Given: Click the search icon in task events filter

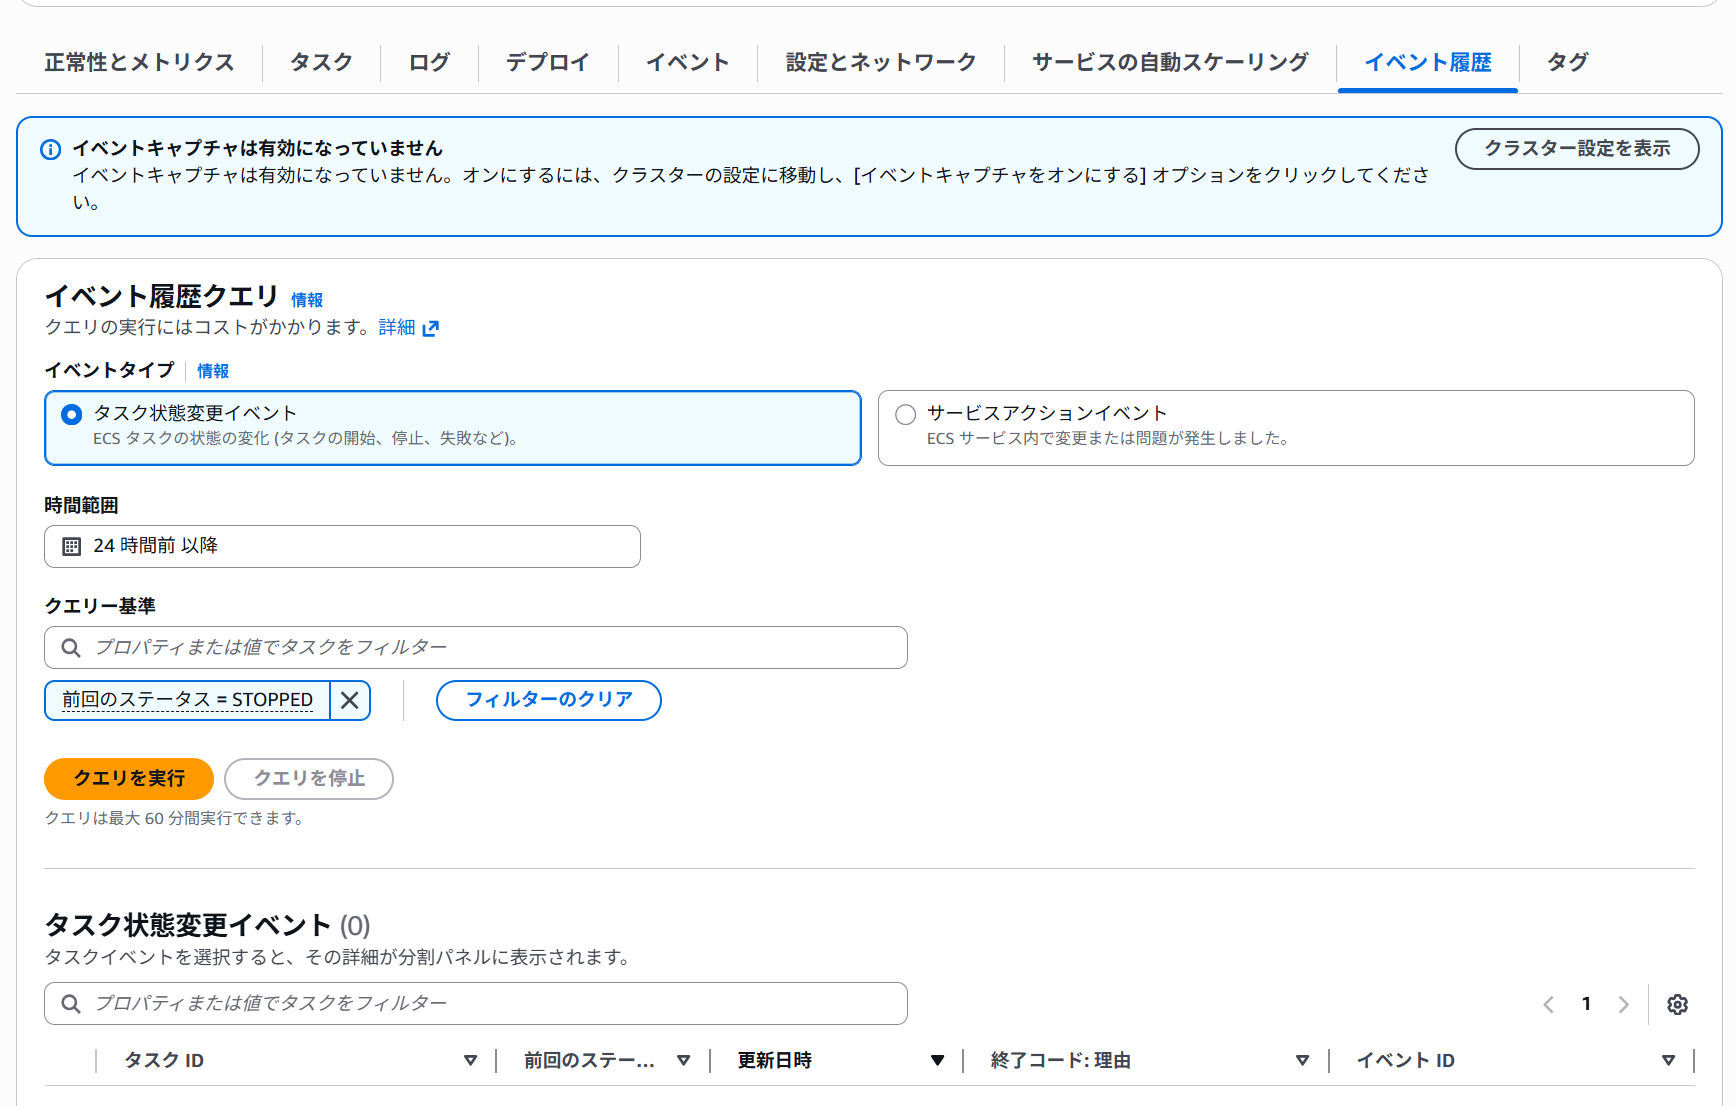Looking at the screenshot, I should click(71, 1004).
